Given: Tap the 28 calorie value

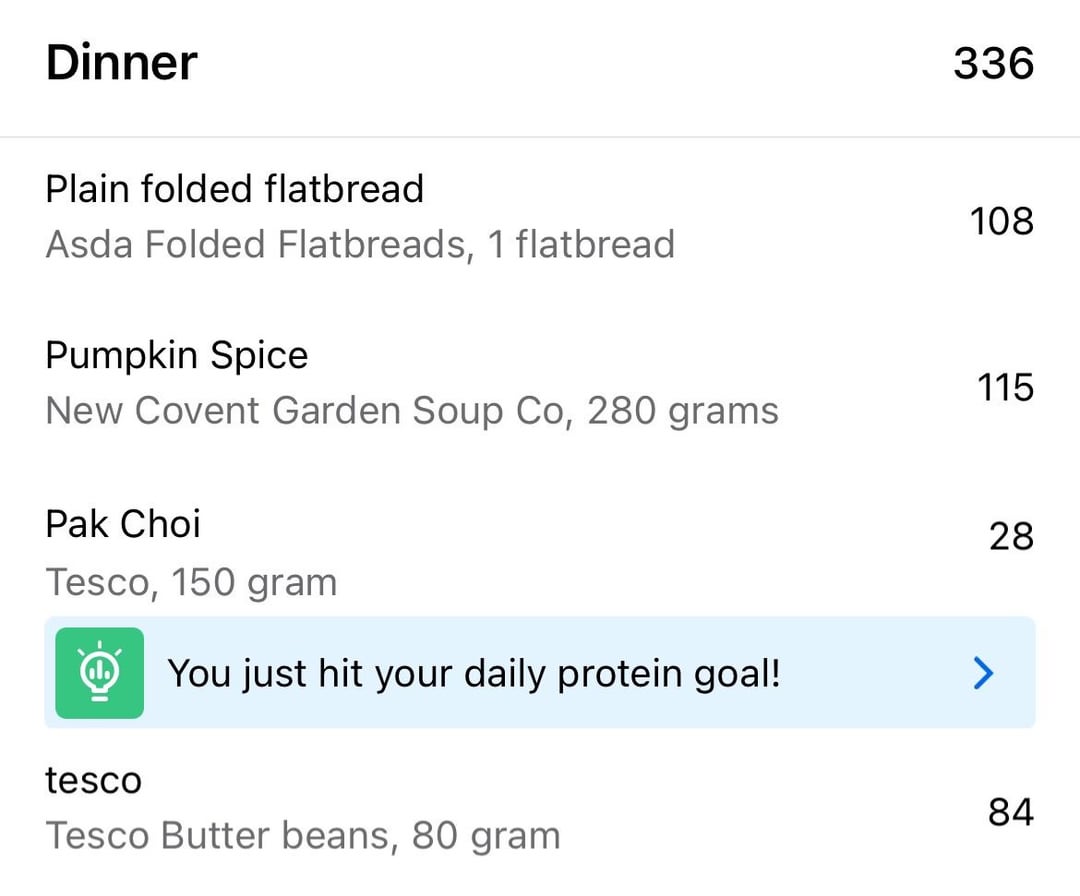Looking at the screenshot, I should pos(1011,536).
